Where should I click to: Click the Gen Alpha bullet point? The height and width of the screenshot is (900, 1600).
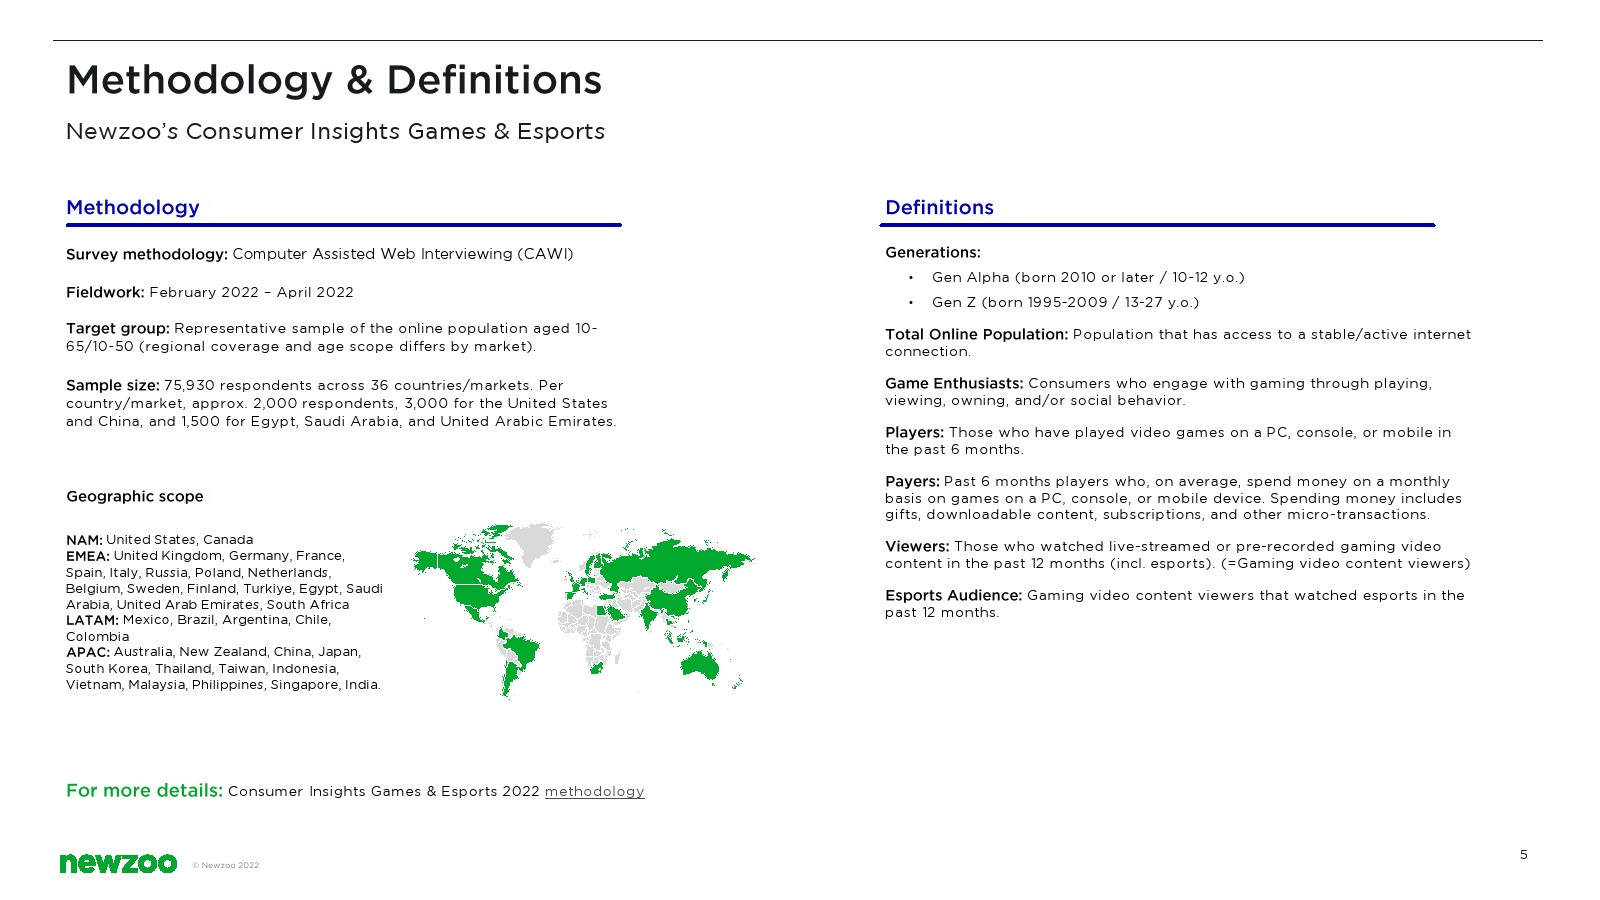[x=1087, y=277]
